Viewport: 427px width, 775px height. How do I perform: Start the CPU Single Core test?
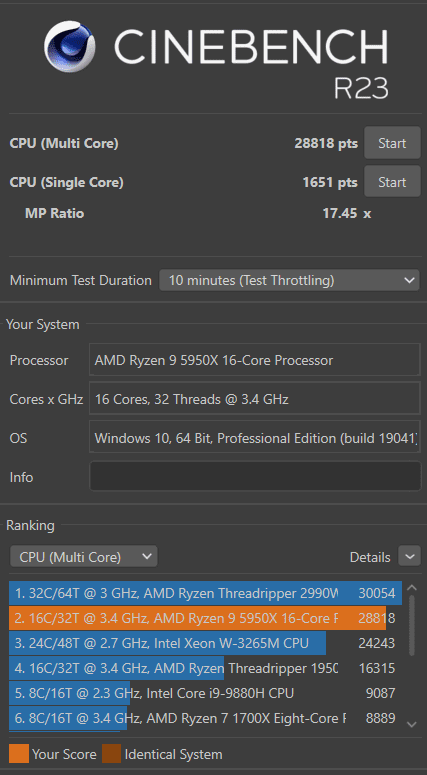pos(392,182)
